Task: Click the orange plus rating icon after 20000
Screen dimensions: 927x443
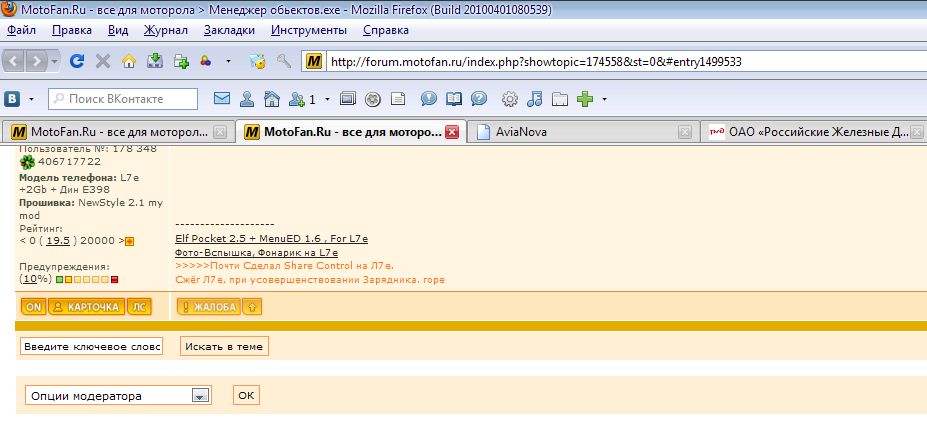Action: [x=129, y=241]
